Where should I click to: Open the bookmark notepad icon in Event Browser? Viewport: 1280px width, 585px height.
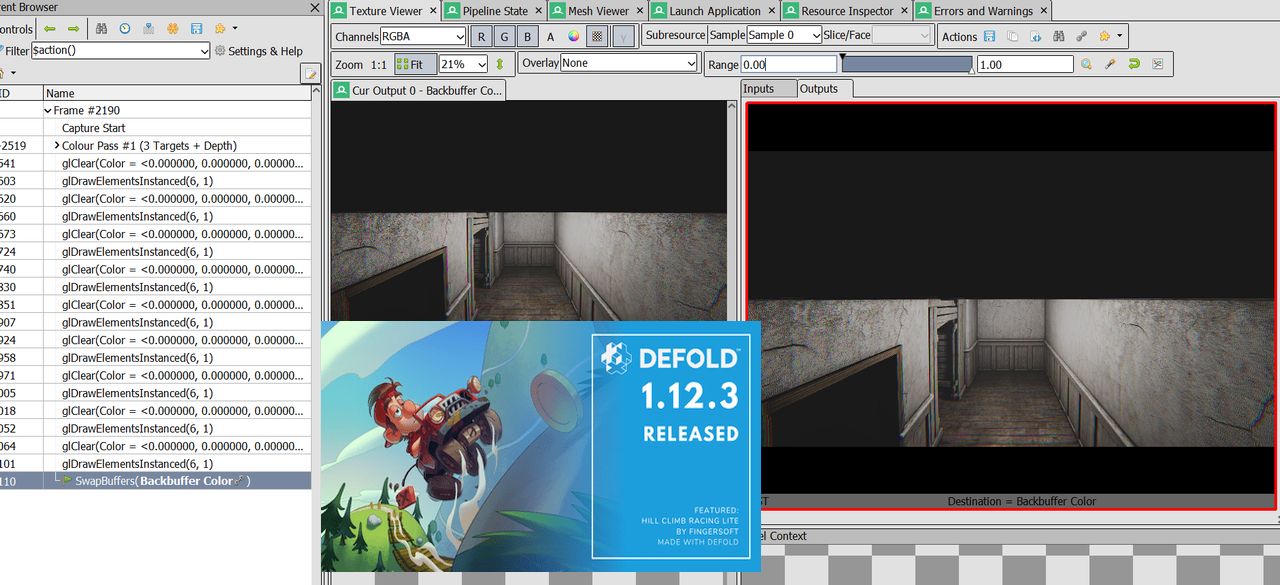(310, 73)
